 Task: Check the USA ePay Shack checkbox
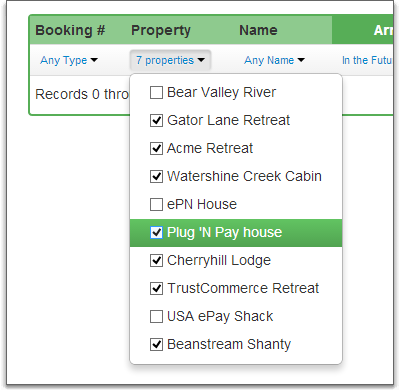coord(156,316)
